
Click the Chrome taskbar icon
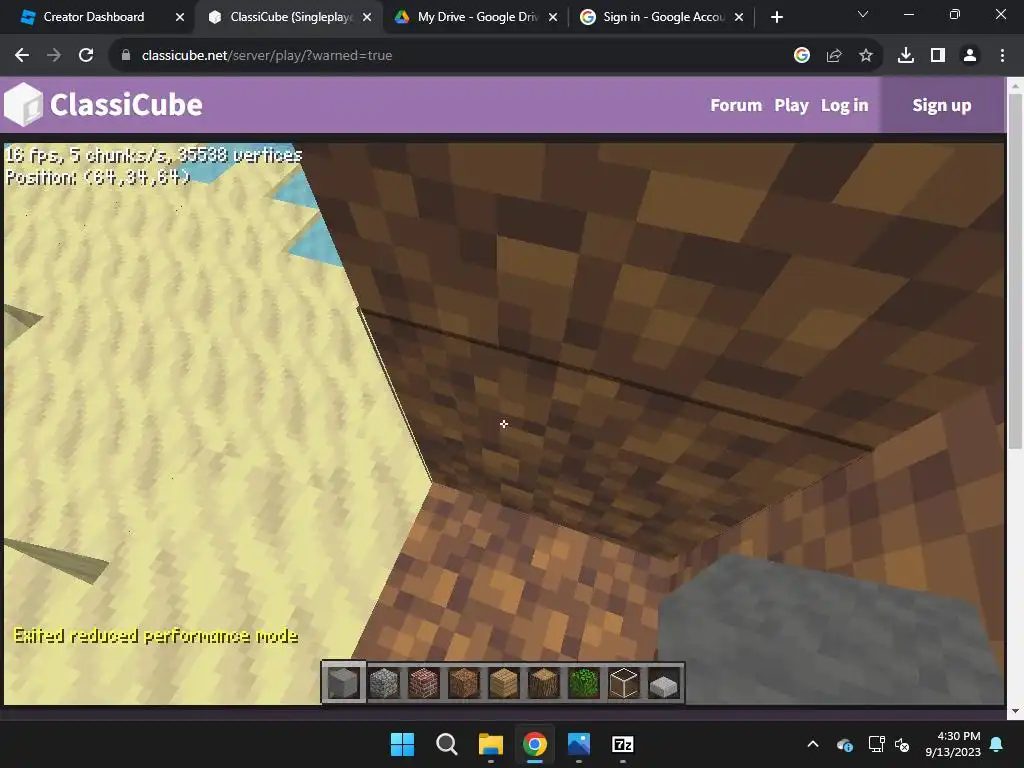pos(534,744)
